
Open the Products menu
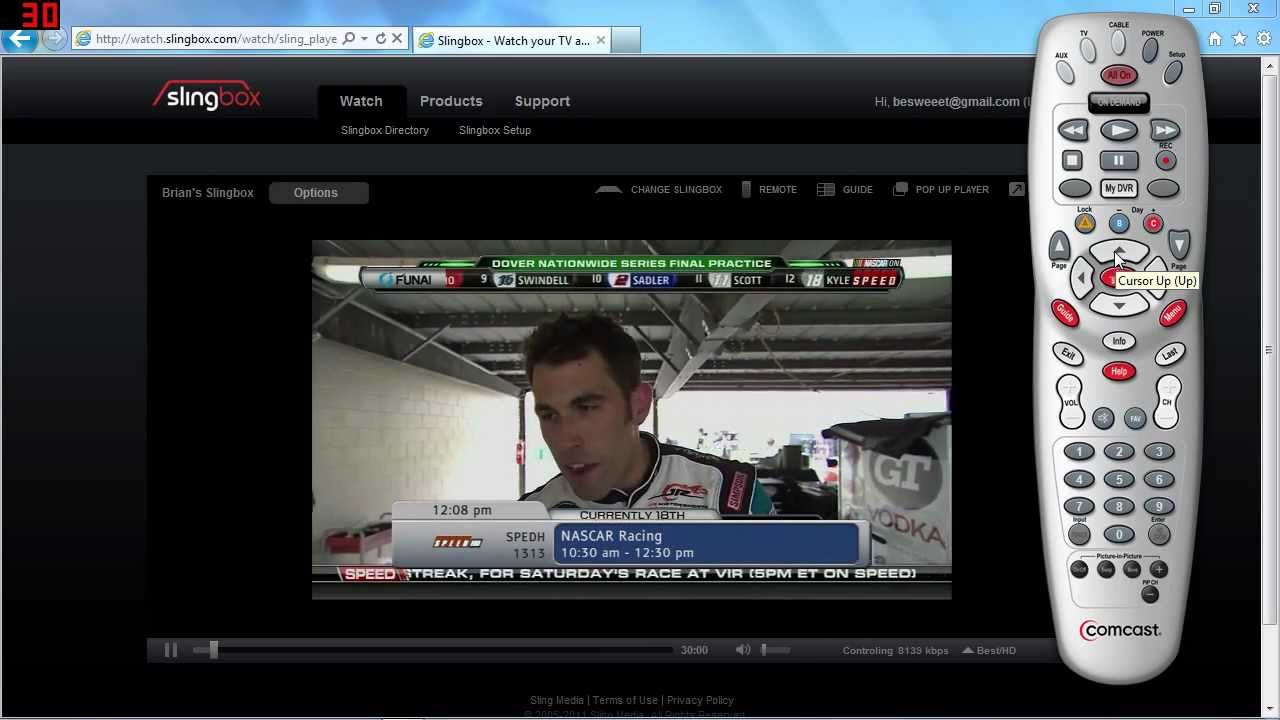451,101
